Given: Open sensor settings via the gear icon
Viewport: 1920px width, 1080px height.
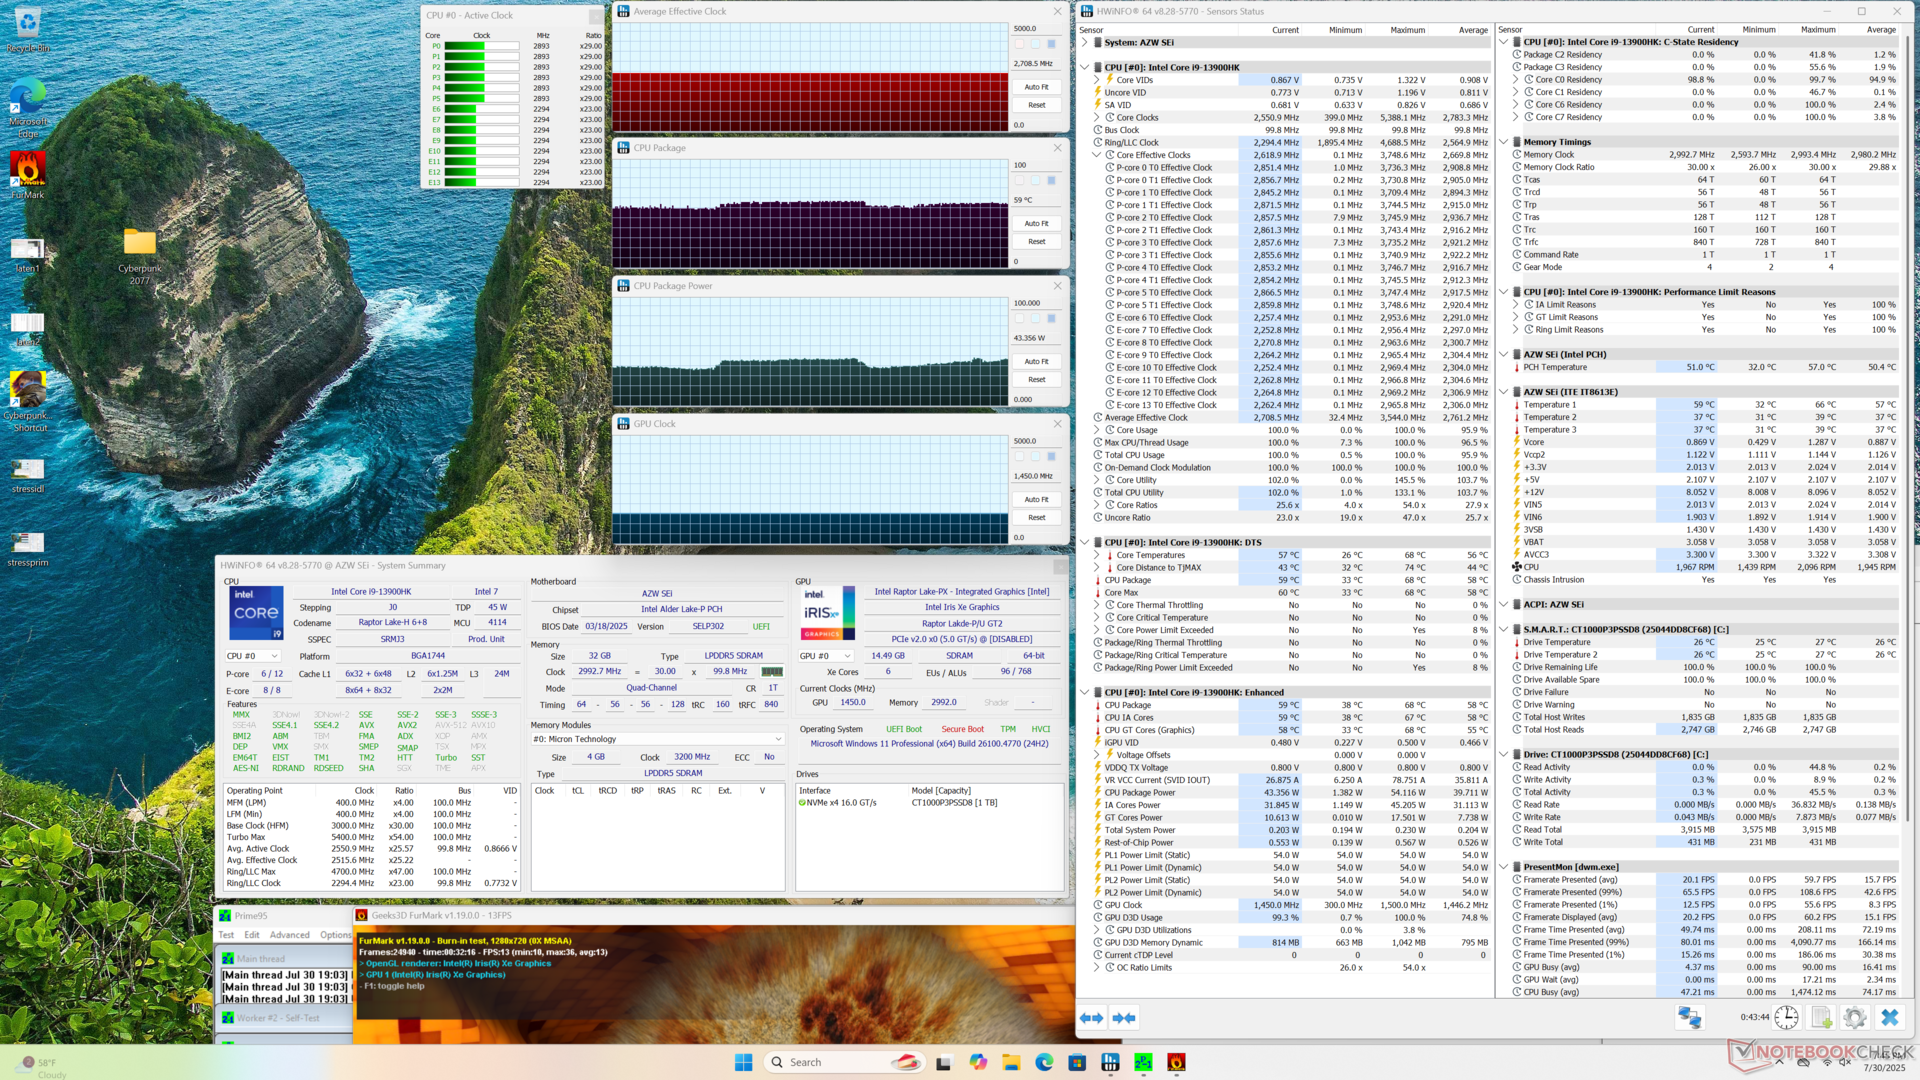Looking at the screenshot, I should coord(1855,1018).
